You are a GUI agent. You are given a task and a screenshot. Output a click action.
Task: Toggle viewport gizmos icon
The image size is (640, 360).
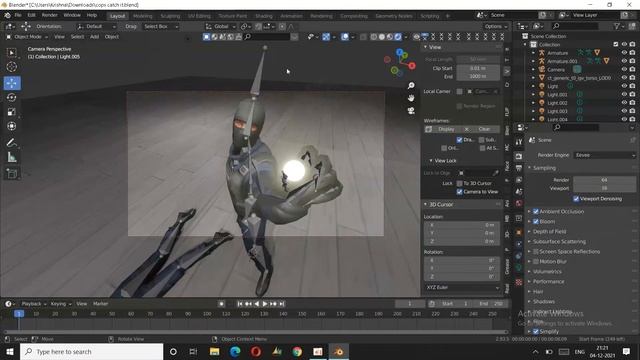[326, 37]
